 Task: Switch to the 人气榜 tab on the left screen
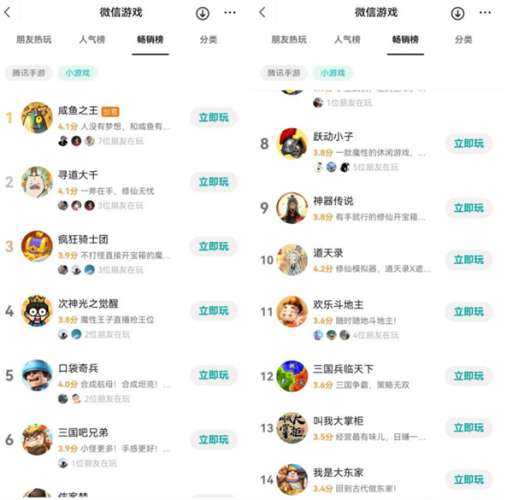[92, 40]
